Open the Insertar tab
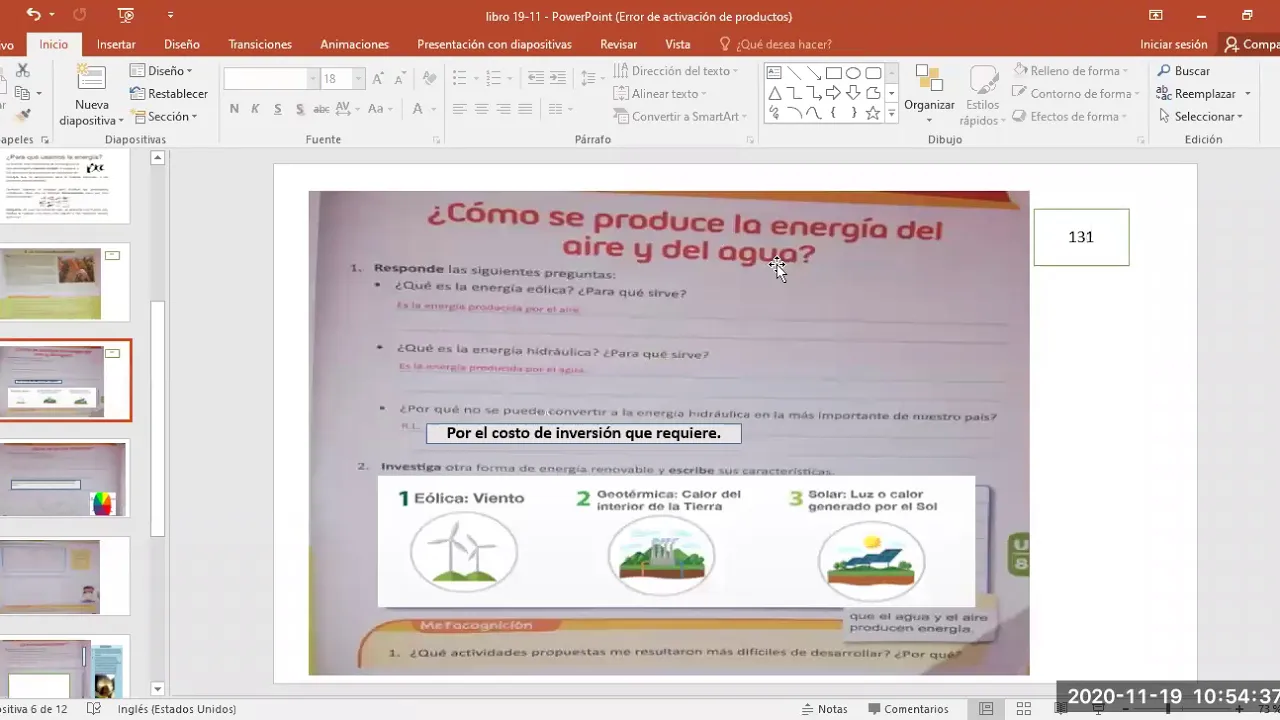This screenshot has height=720, width=1280. (x=116, y=44)
